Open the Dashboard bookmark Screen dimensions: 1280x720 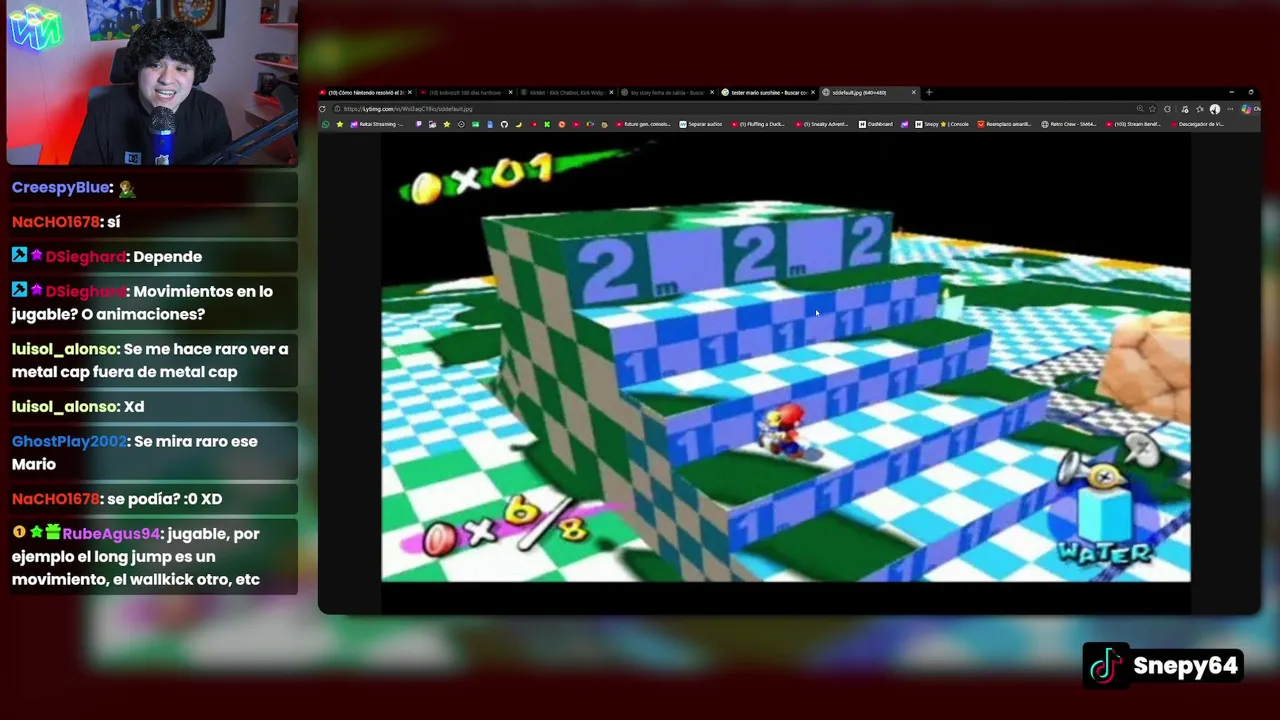(x=876, y=124)
